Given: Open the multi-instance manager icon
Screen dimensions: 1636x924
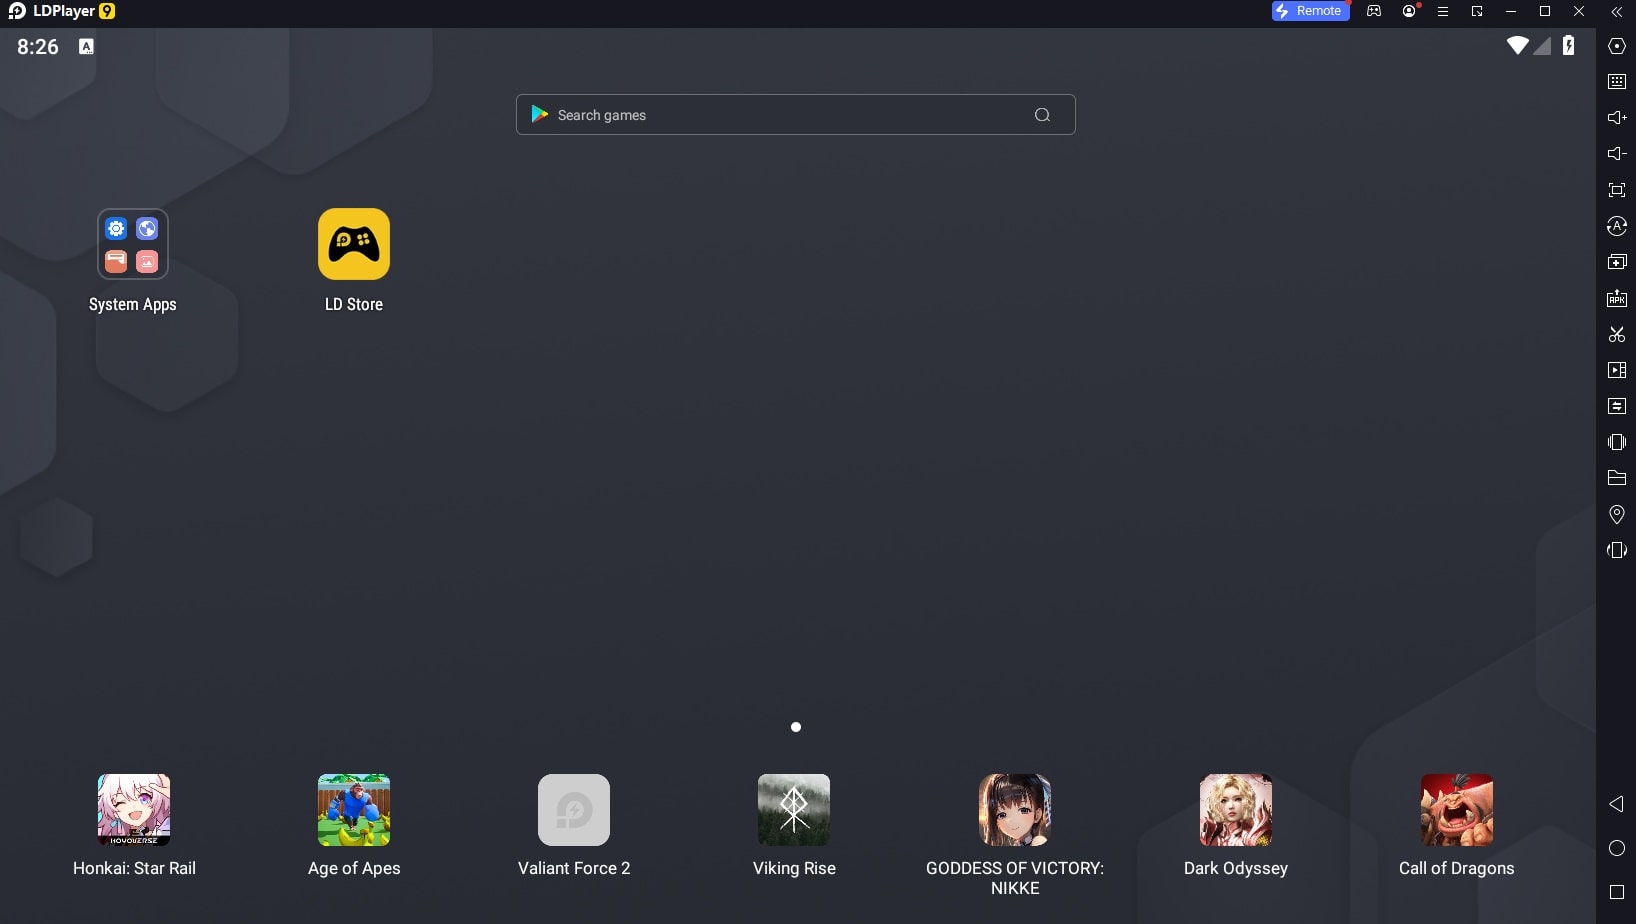Looking at the screenshot, I should (x=1616, y=262).
